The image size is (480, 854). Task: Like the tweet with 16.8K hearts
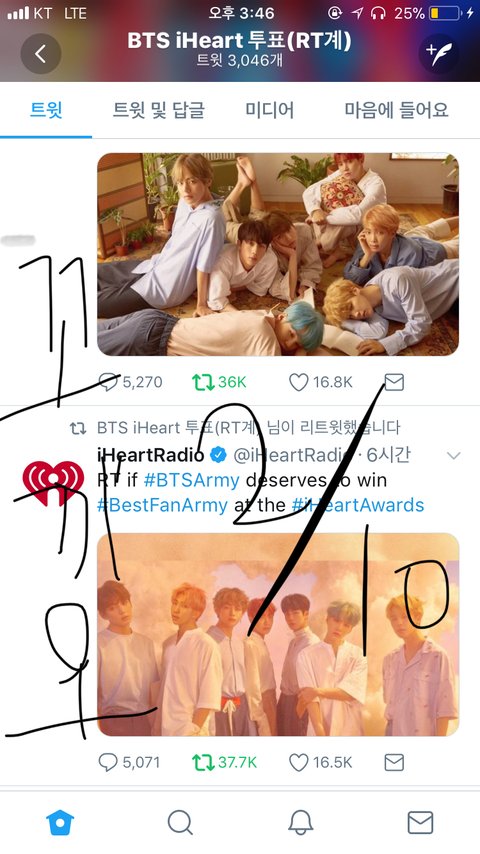(x=299, y=382)
